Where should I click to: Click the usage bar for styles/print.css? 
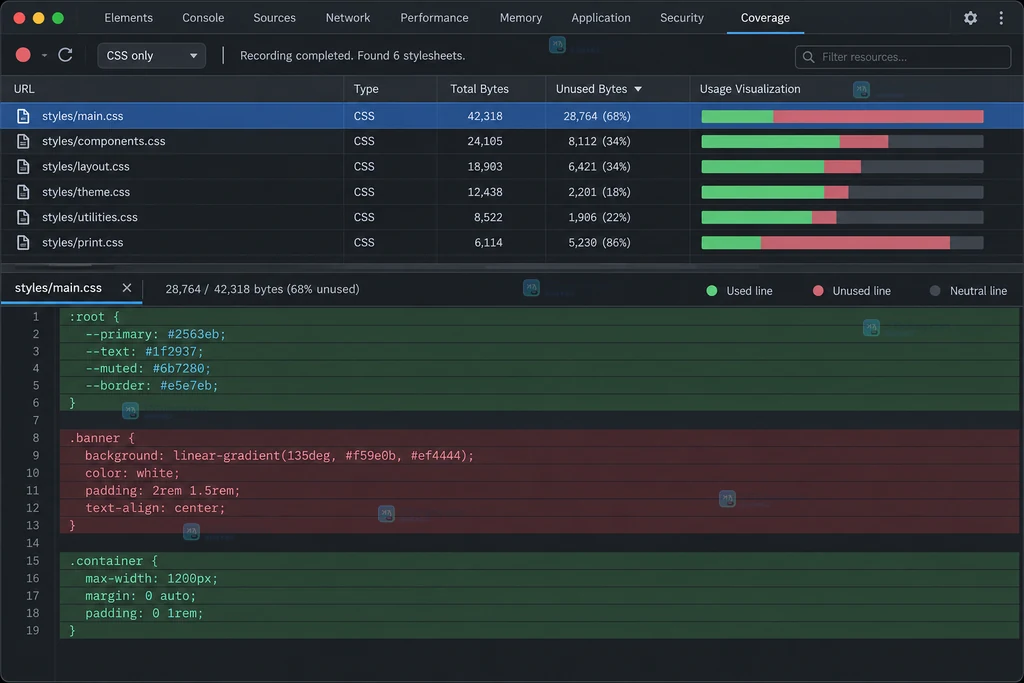click(x=842, y=242)
